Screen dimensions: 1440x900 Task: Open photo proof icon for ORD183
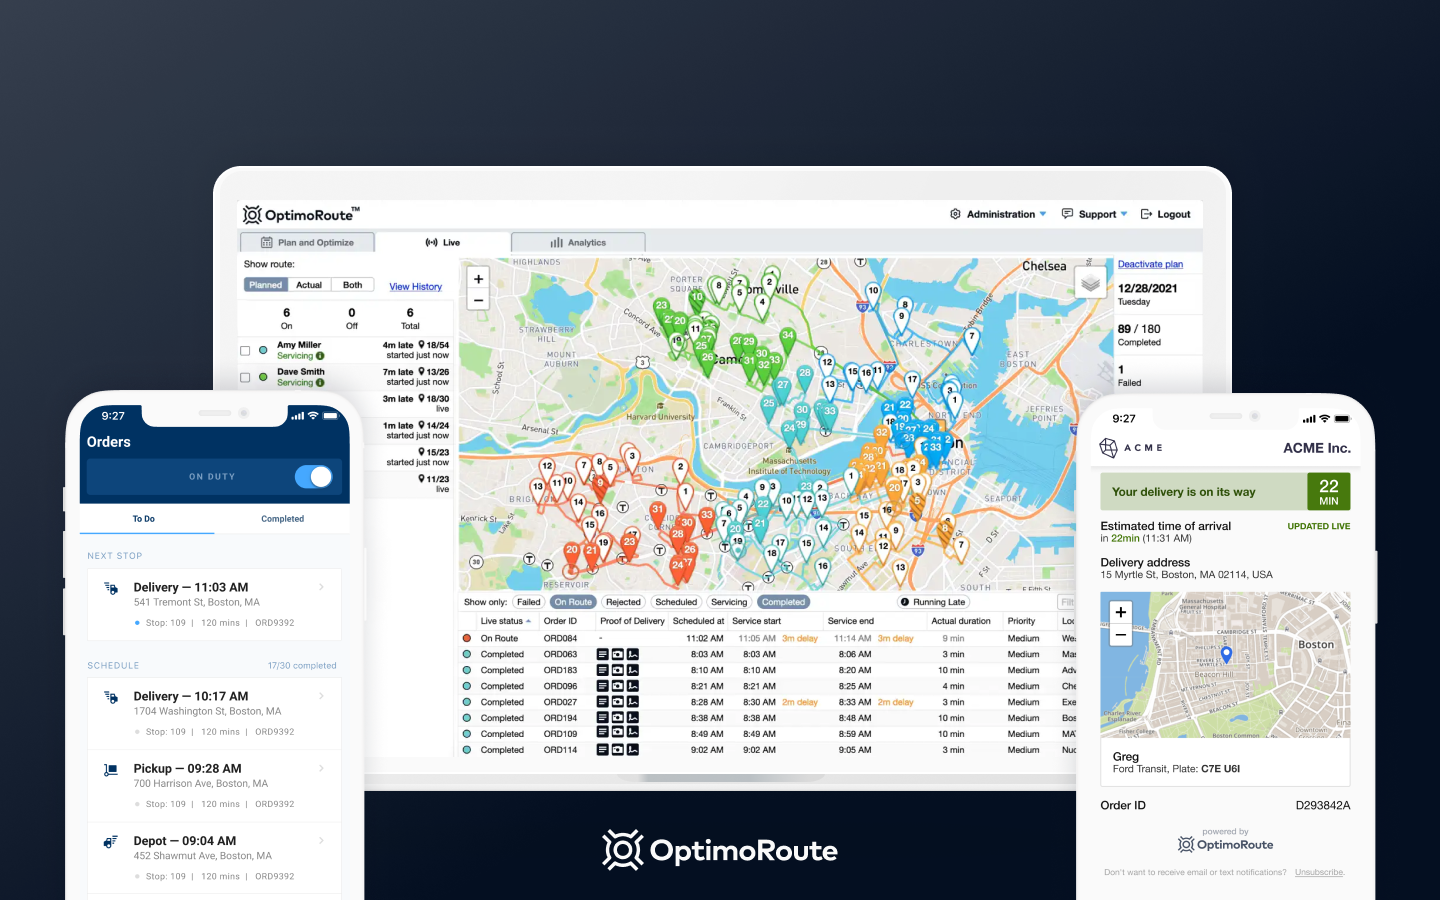pyautogui.click(x=618, y=670)
